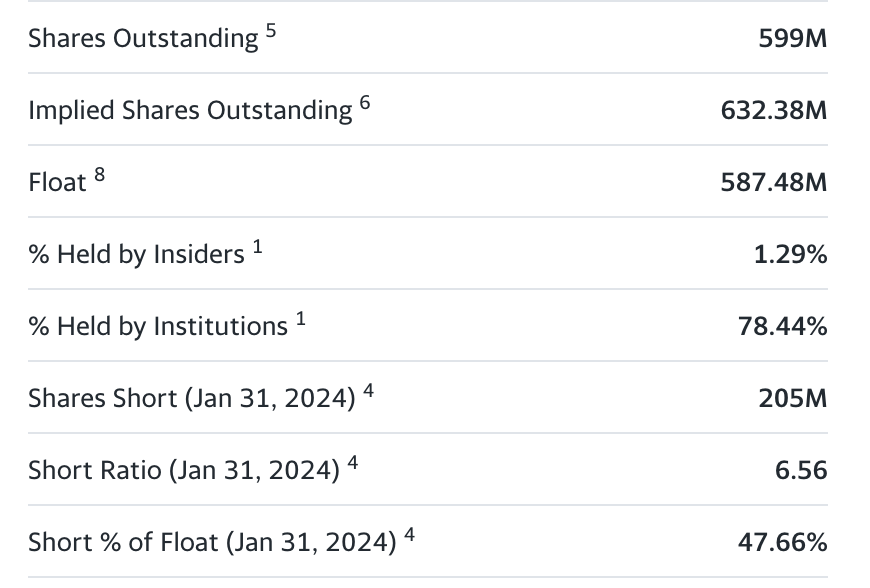Click footnote 8 next to Float

coord(99,174)
